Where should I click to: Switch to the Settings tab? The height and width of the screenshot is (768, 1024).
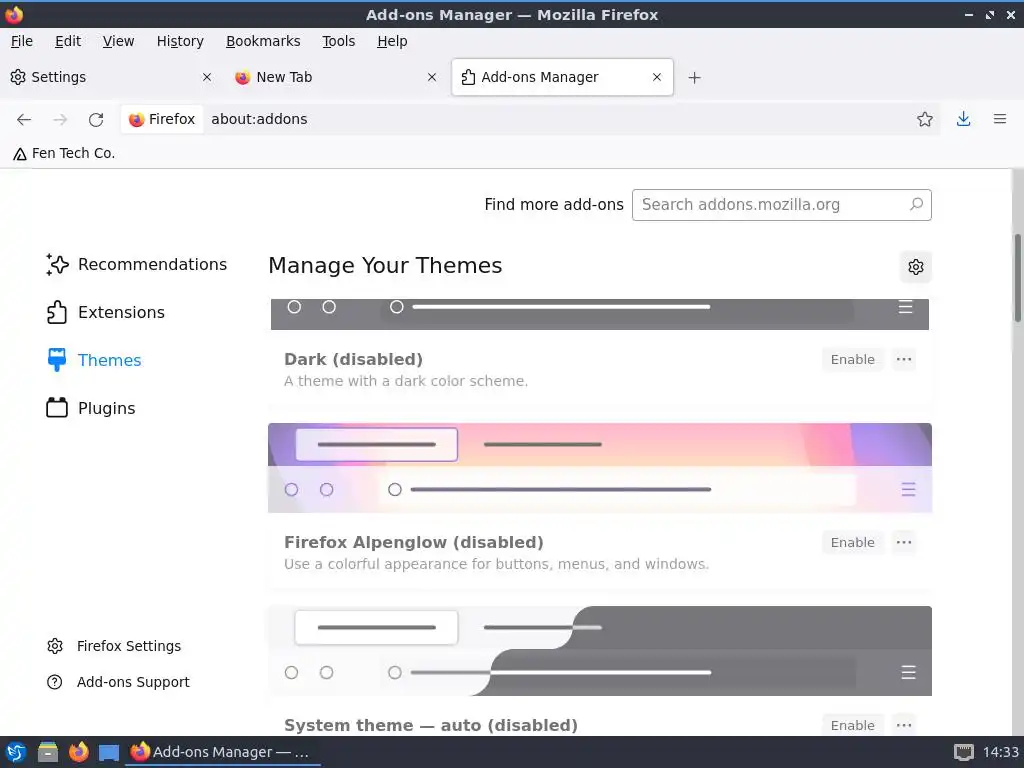click(x=111, y=77)
